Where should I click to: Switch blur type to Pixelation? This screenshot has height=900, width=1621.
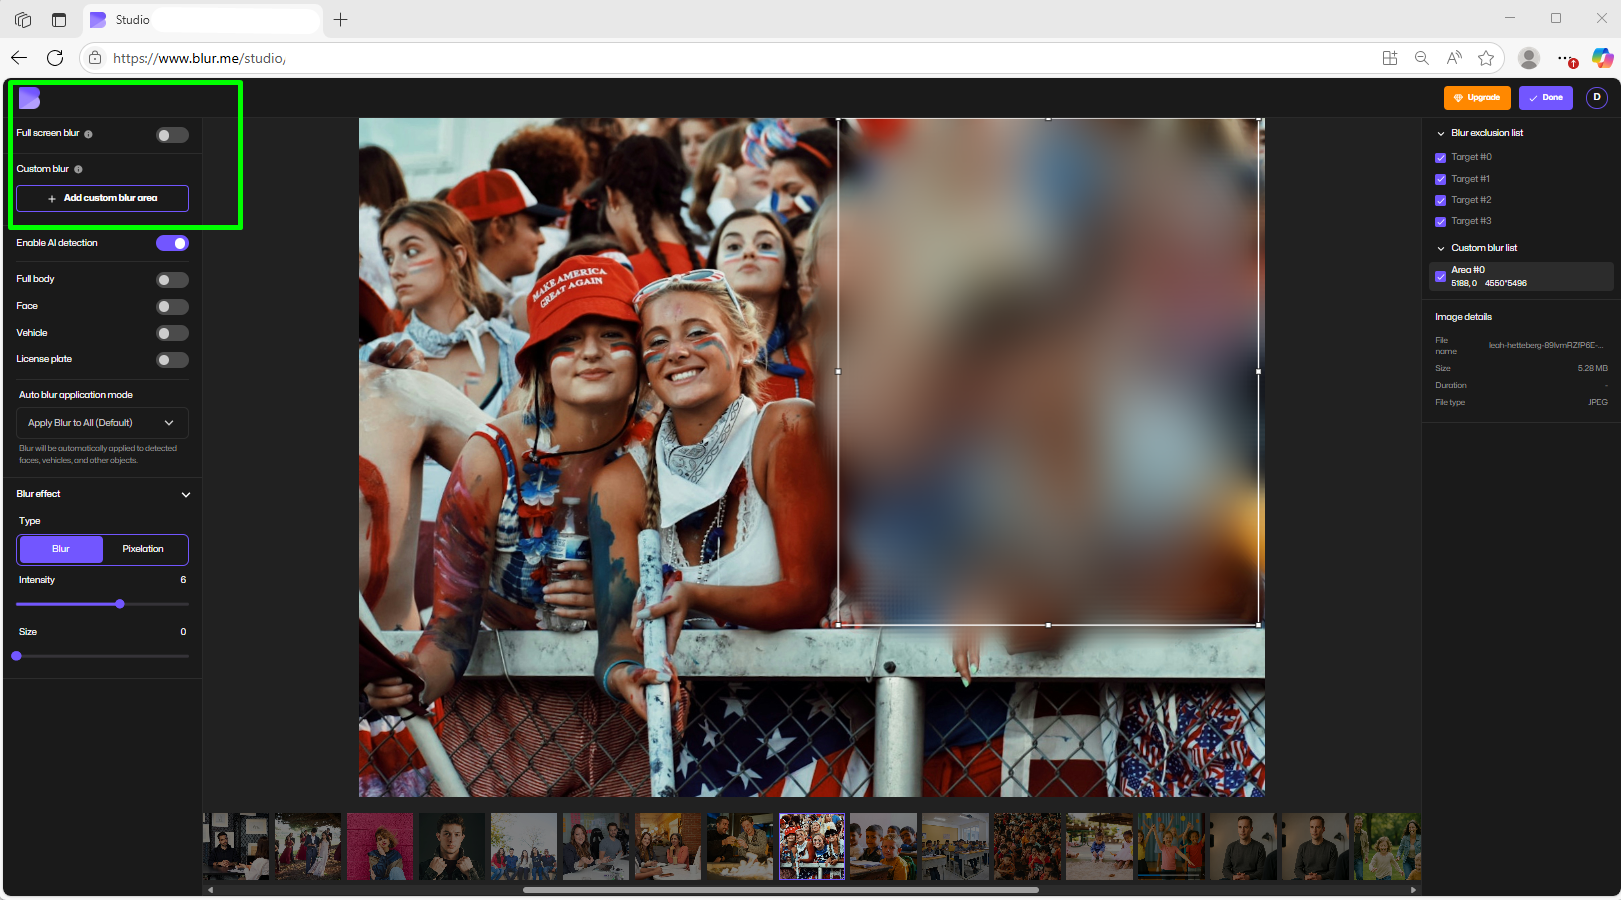coord(143,549)
